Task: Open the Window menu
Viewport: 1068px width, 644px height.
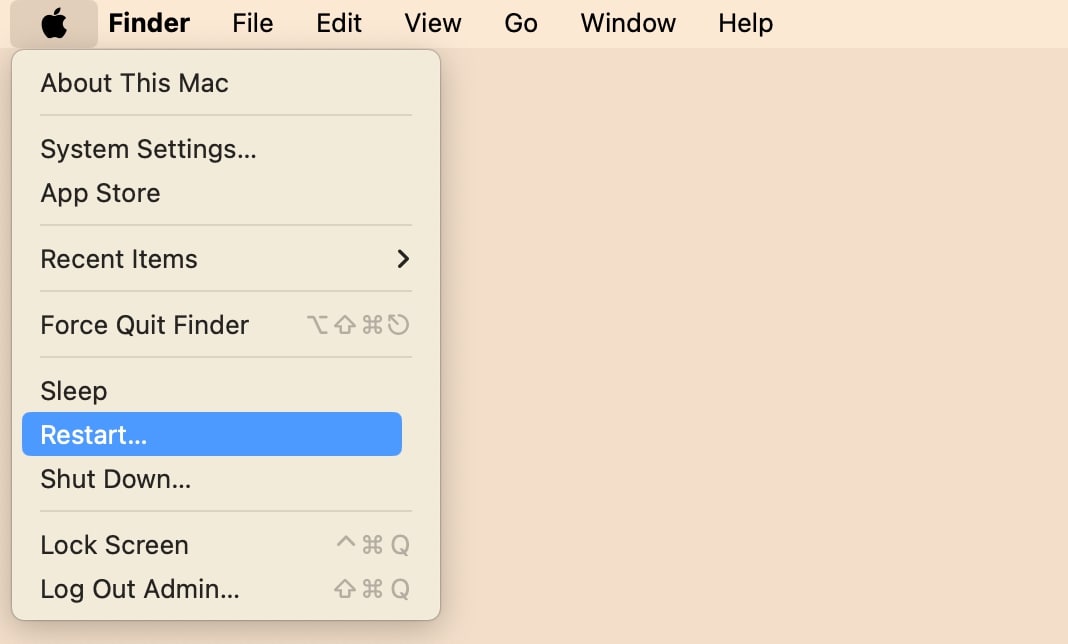Action: tap(627, 23)
